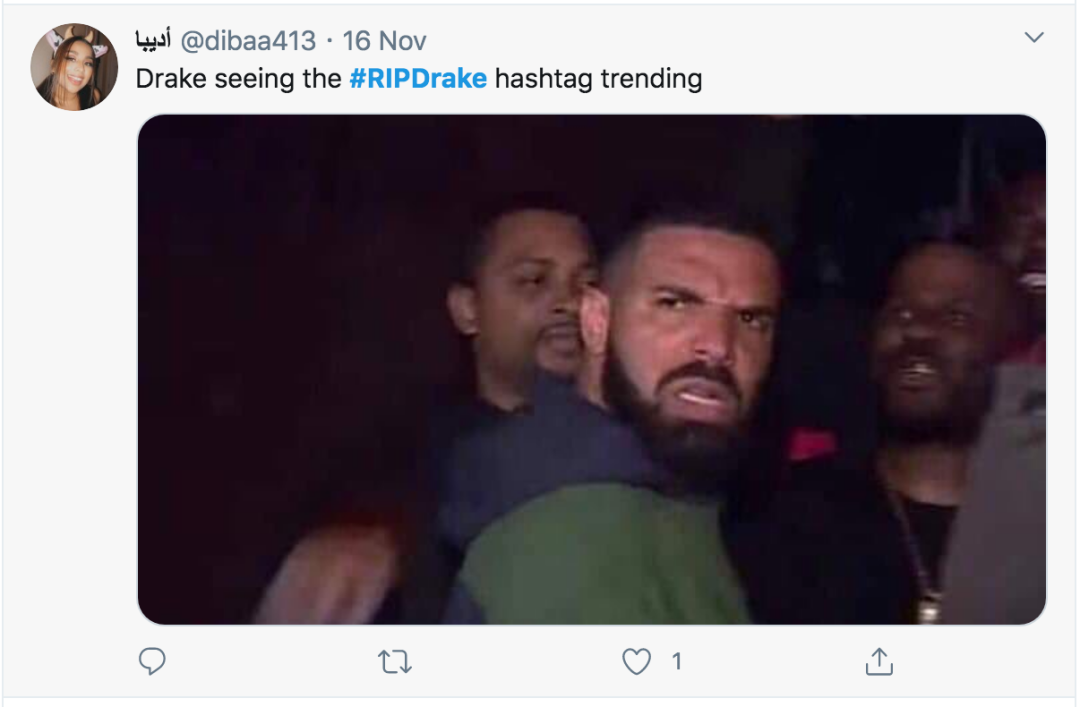Click the words "hashtag trending" in the tweet

pyautogui.click(x=598, y=78)
